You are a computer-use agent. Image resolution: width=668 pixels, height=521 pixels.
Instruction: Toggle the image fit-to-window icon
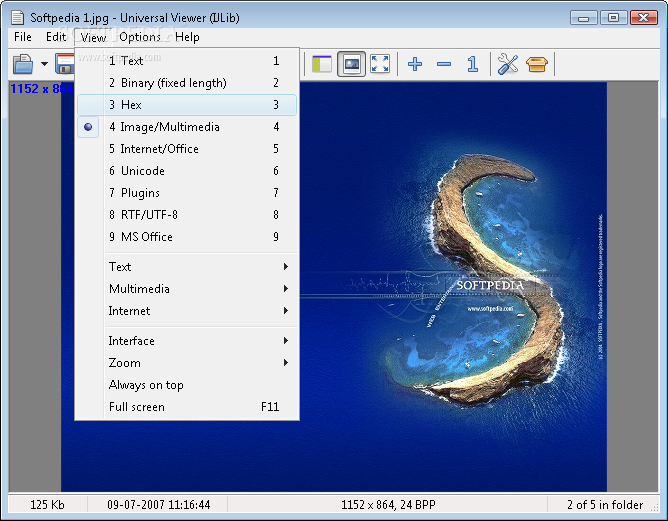pyautogui.click(x=351, y=64)
